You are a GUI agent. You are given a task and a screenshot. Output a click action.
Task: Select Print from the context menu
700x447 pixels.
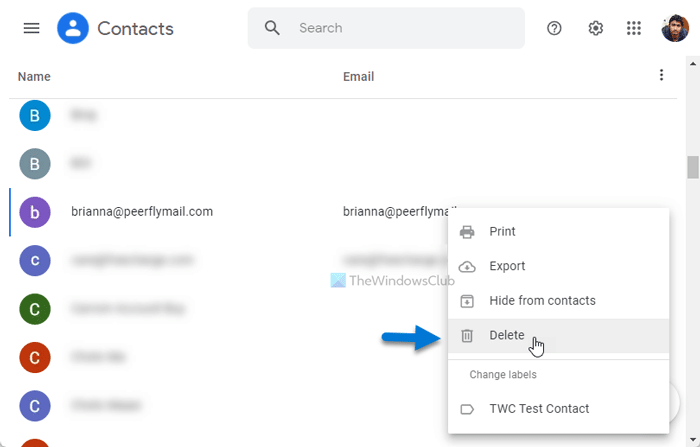click(x=502, y=231)
